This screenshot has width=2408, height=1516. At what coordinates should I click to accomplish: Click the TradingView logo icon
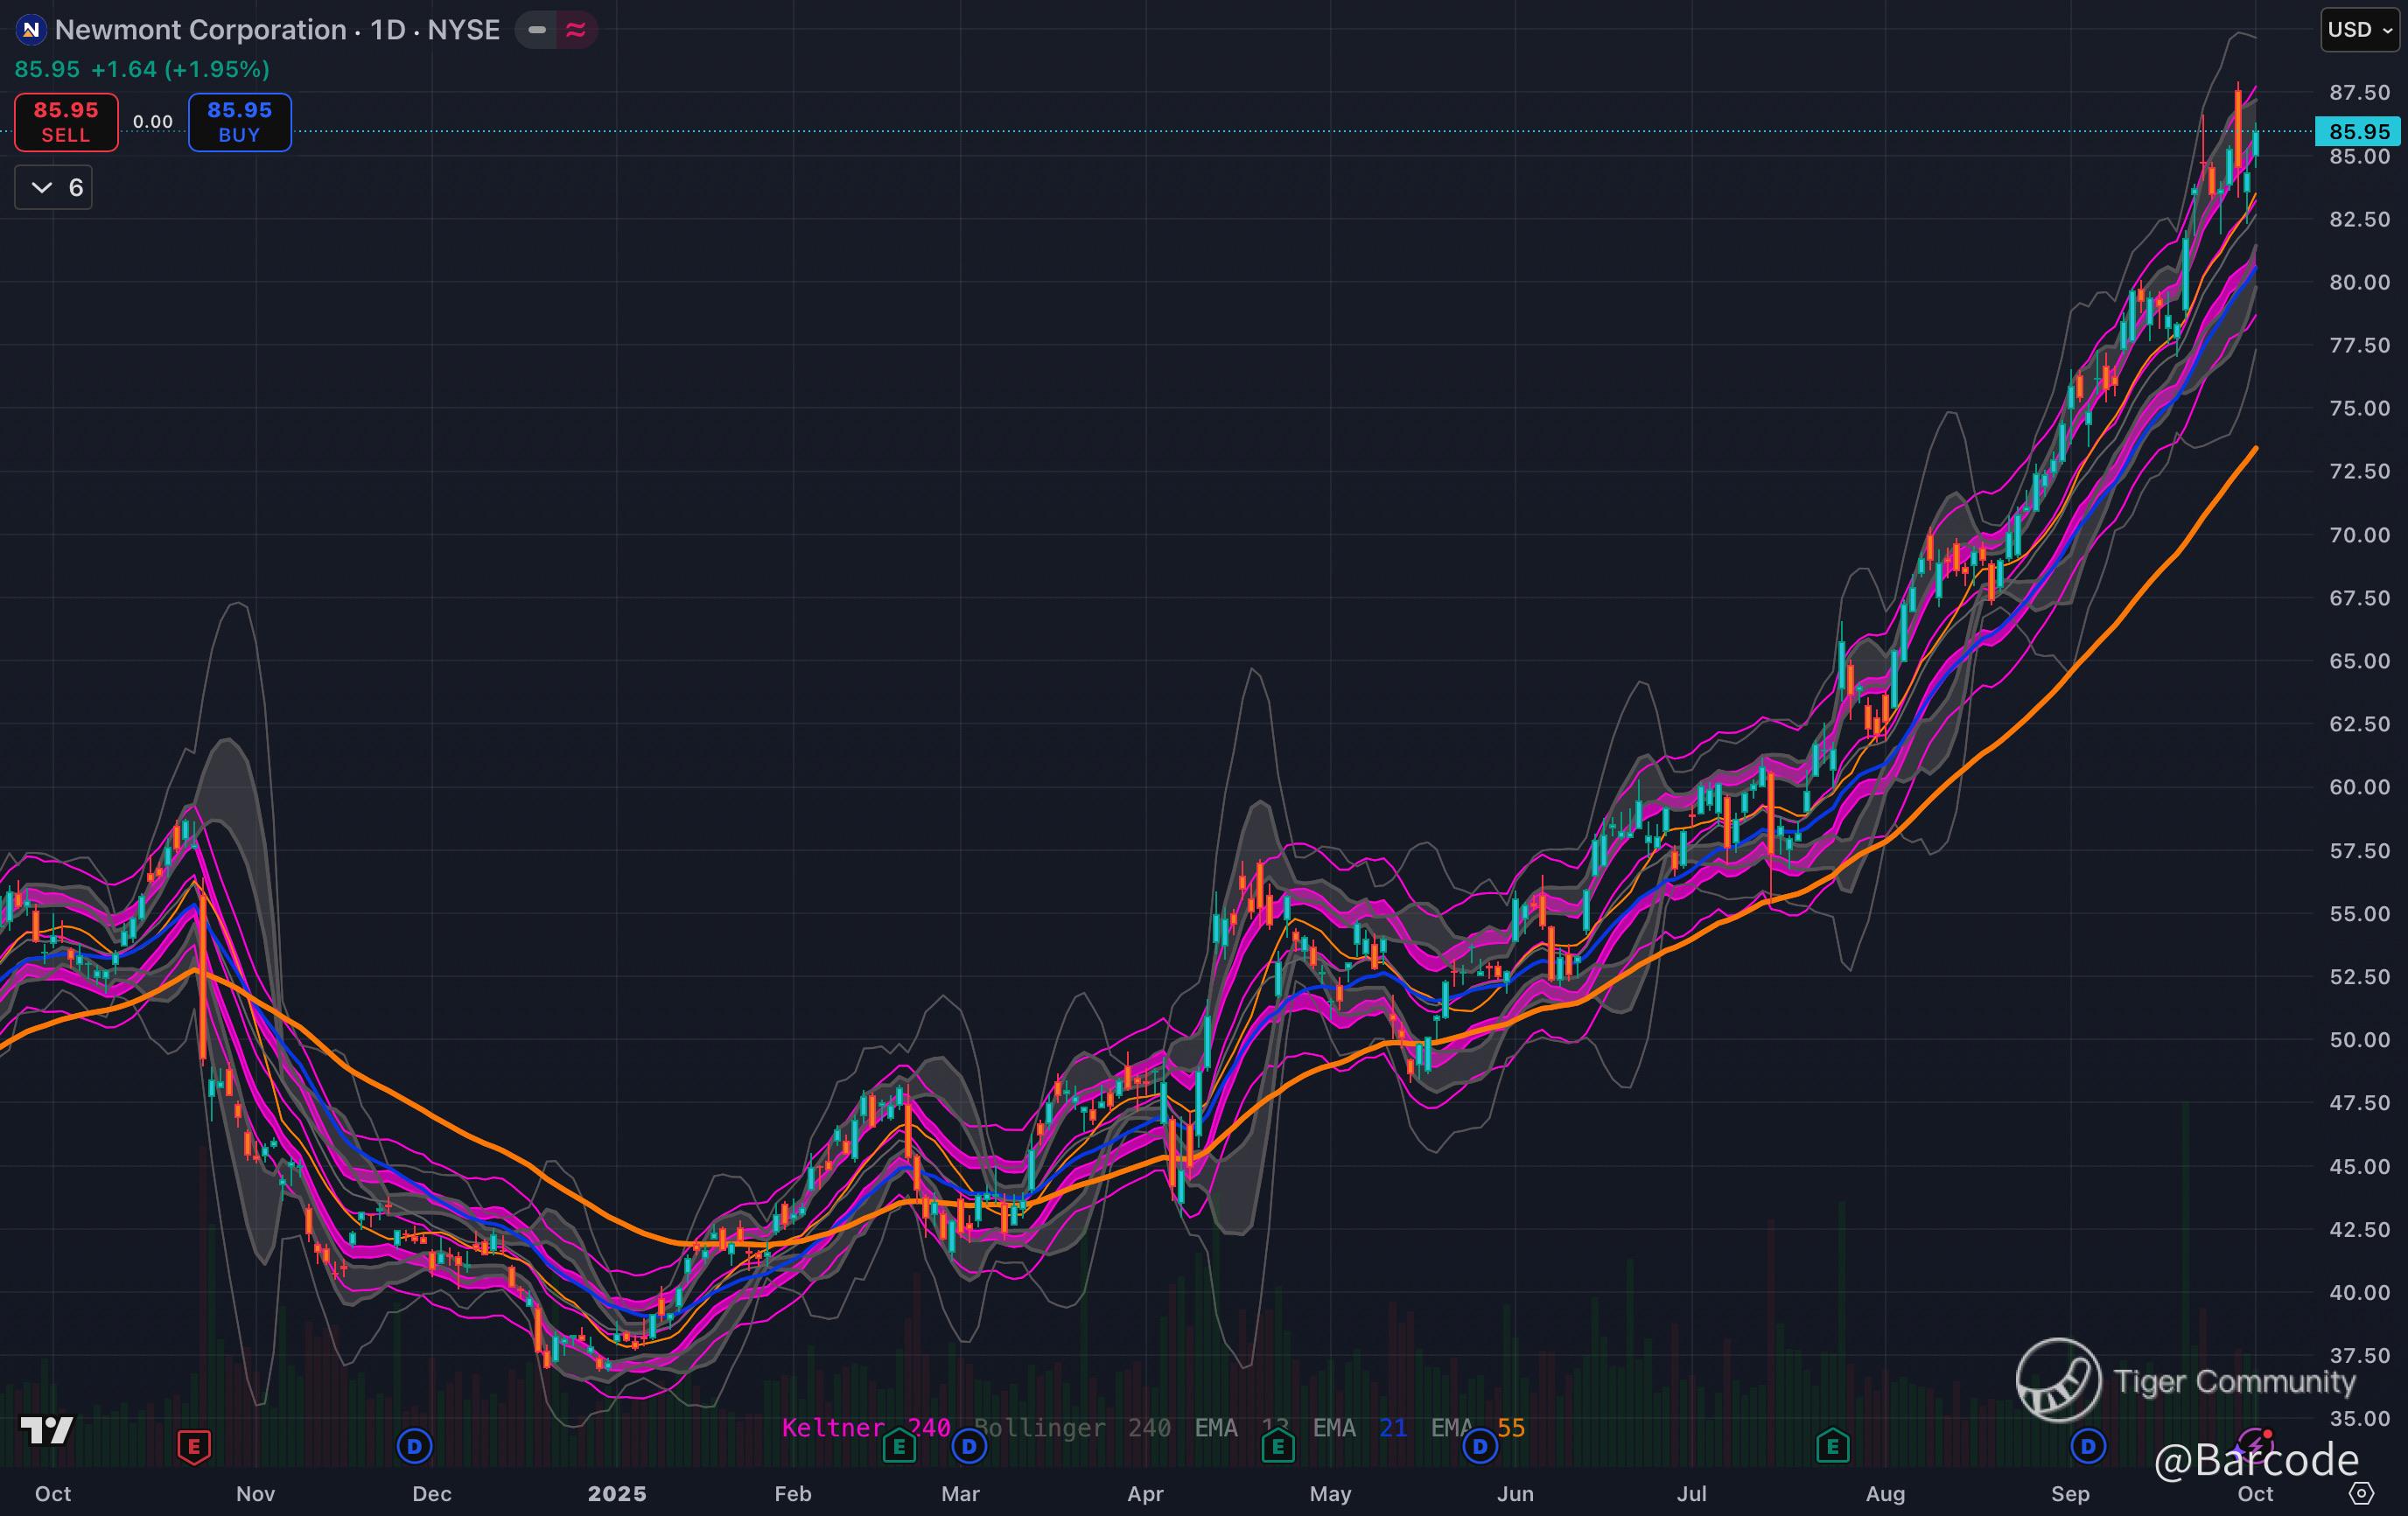(x=47, y=1430)
